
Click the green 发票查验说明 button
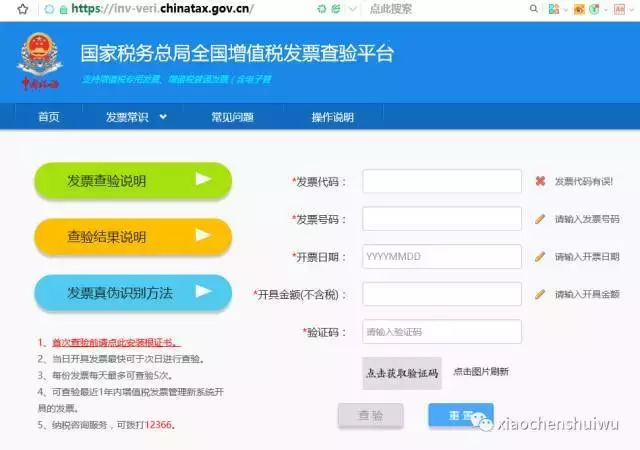pos(133,180)
